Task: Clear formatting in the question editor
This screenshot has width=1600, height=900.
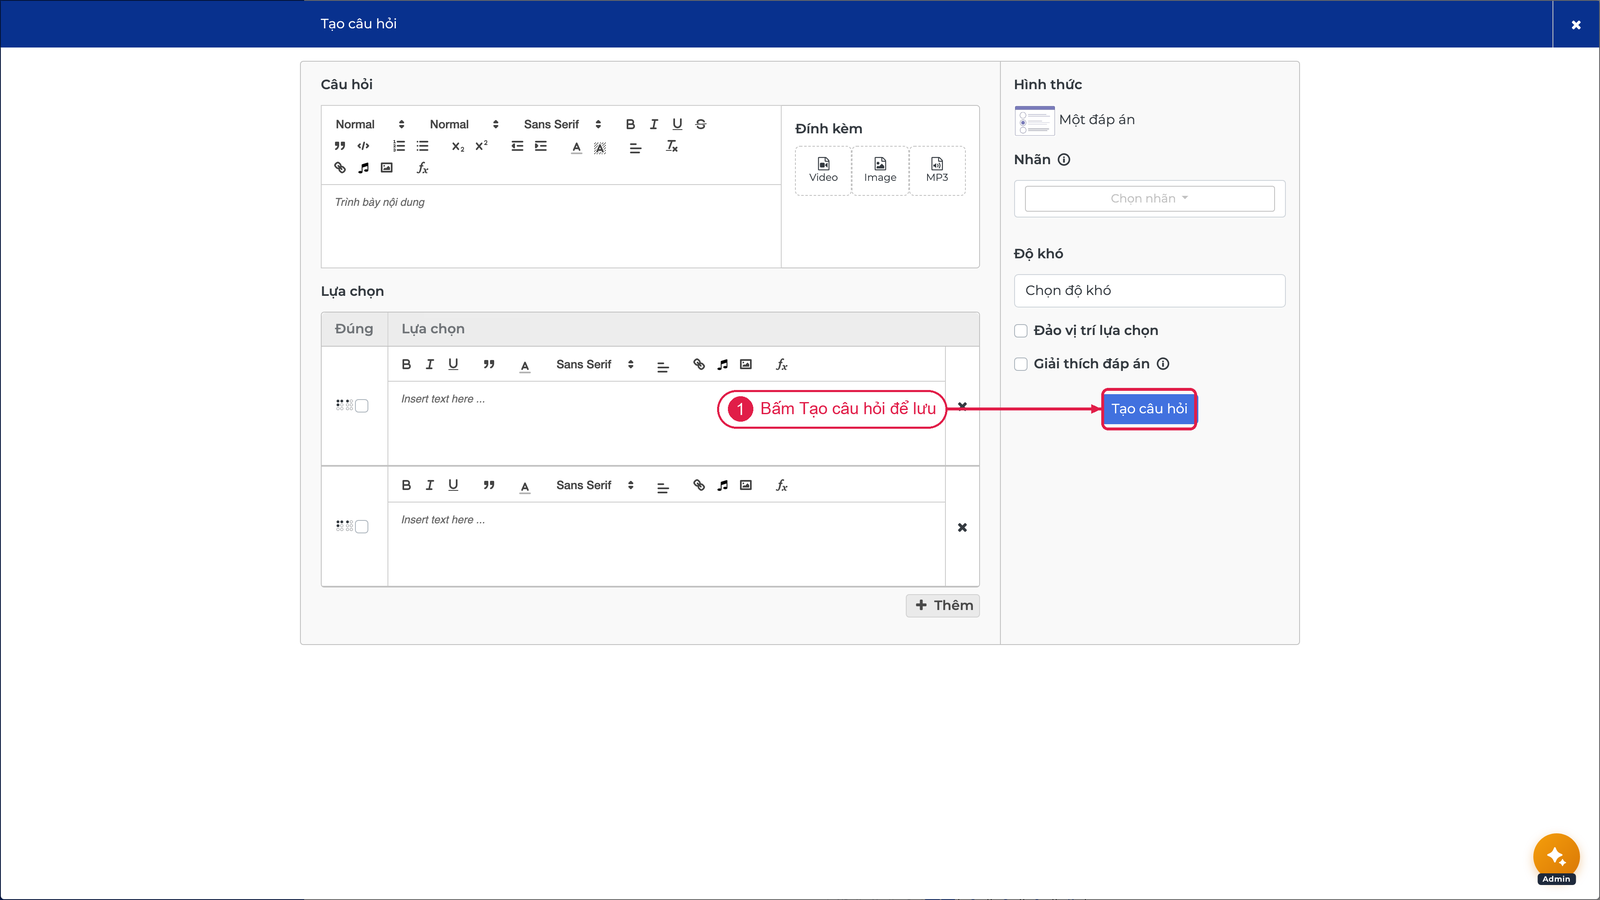Action: (x=672, y=146)
